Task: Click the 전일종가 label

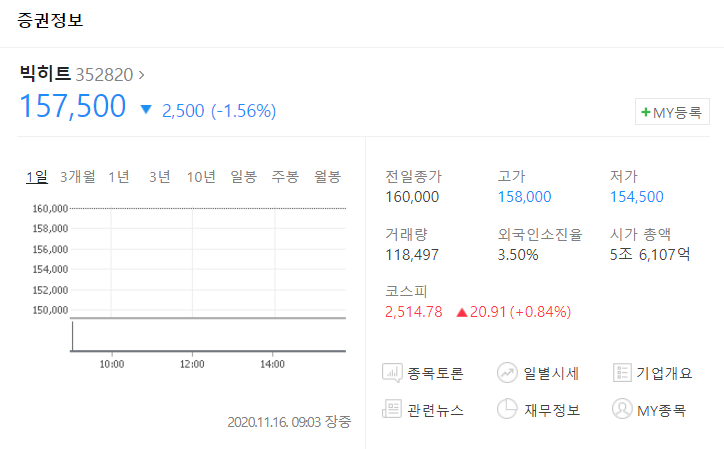Action: [x=413, y=176]
